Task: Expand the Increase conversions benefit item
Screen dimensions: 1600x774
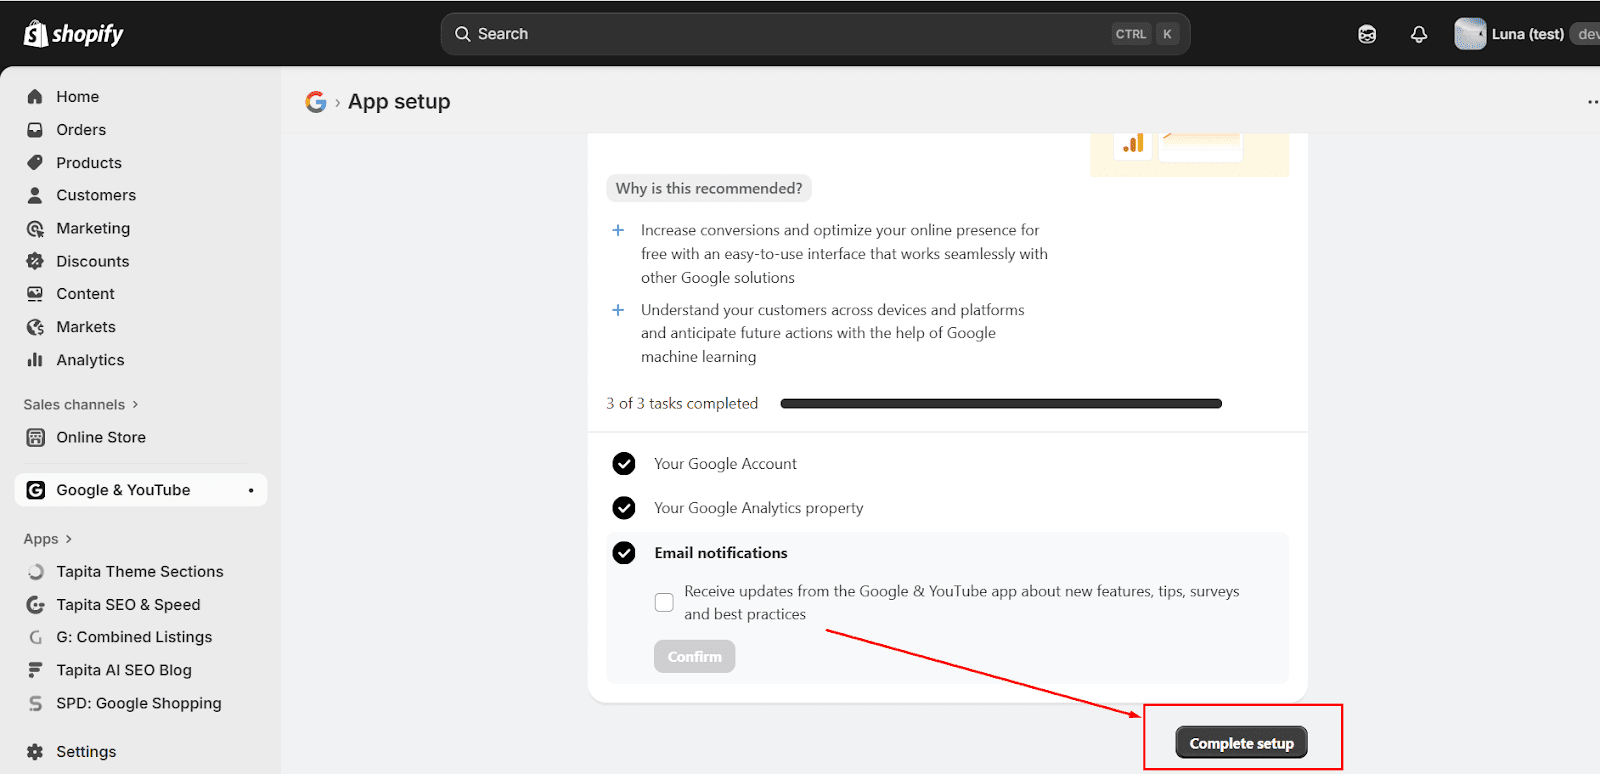Action: [618, 230]
